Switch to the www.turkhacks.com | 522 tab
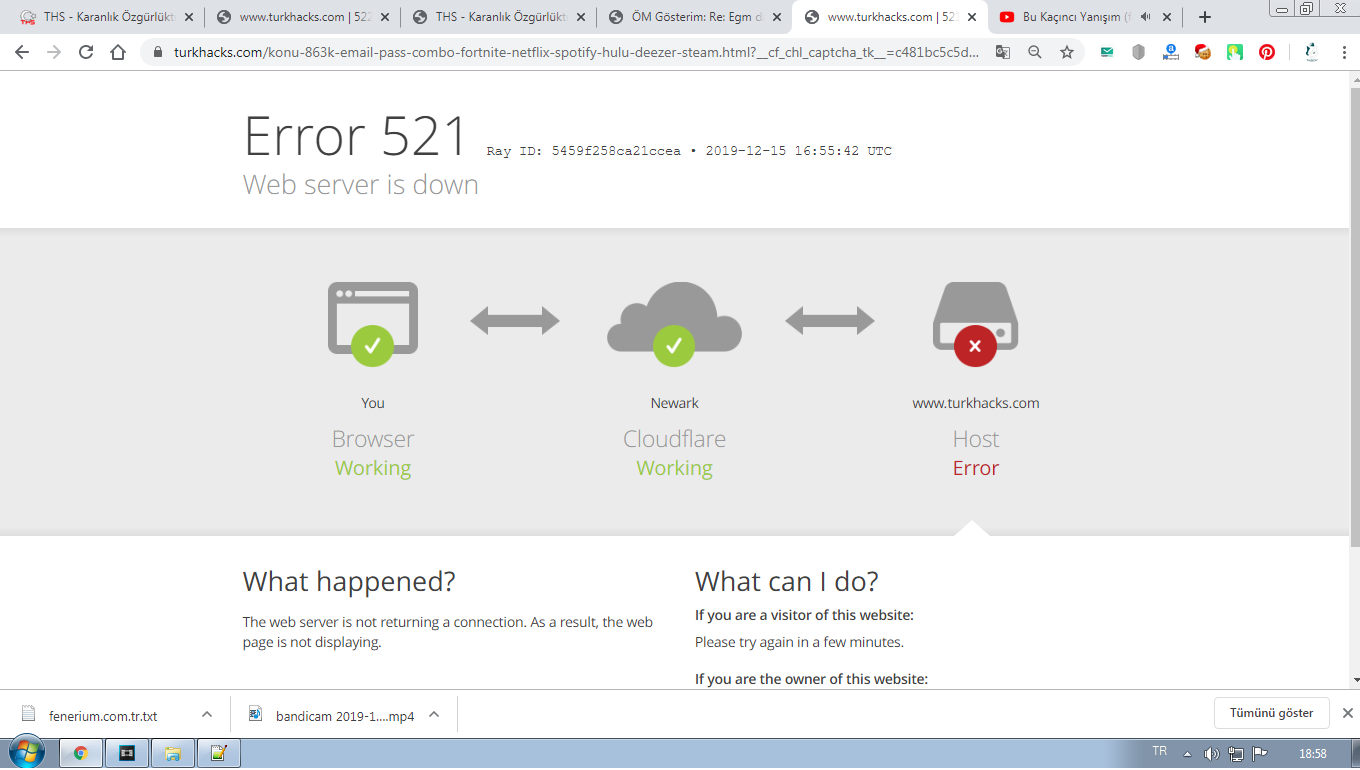Screen dimensions: 1360x770 tap(302, 17)
